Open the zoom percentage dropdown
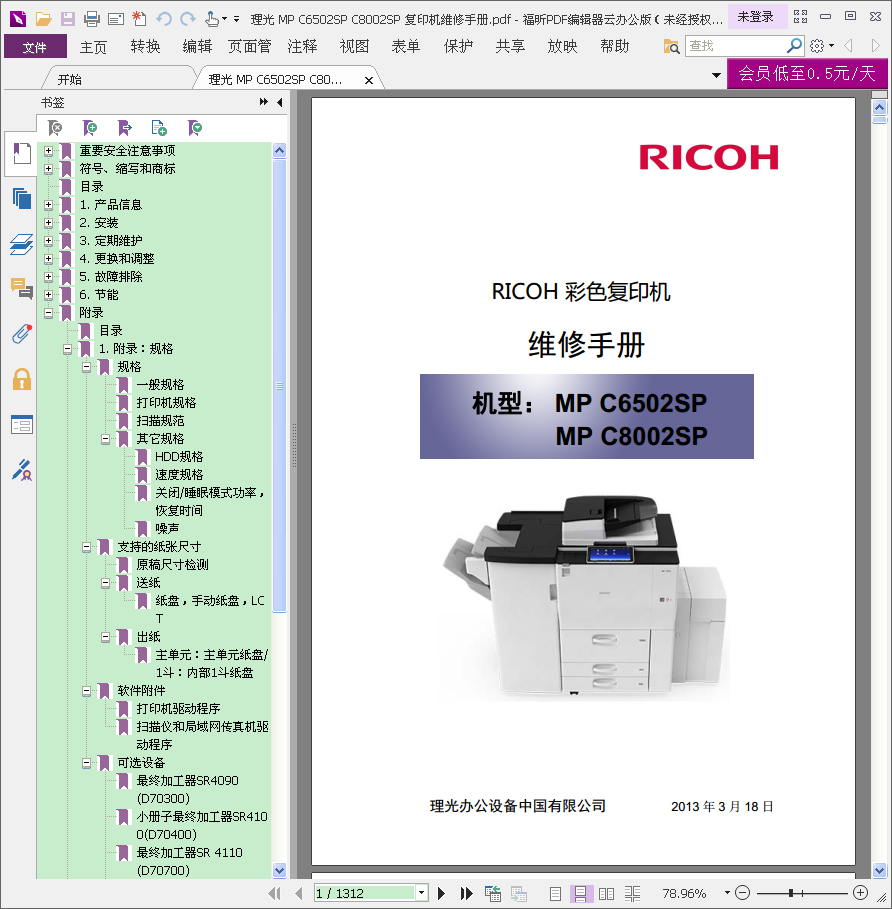 (x=727, y=893)
